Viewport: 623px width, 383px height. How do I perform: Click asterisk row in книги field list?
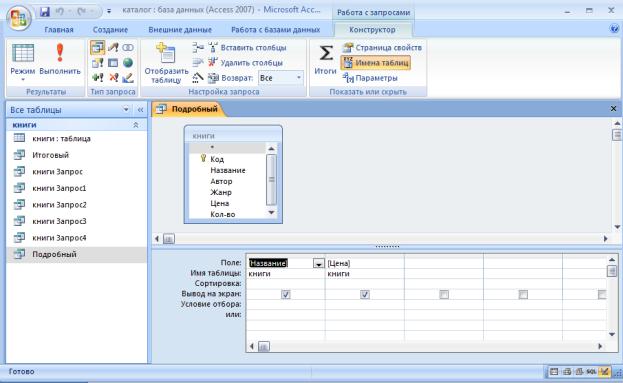[x=227, y=148]
